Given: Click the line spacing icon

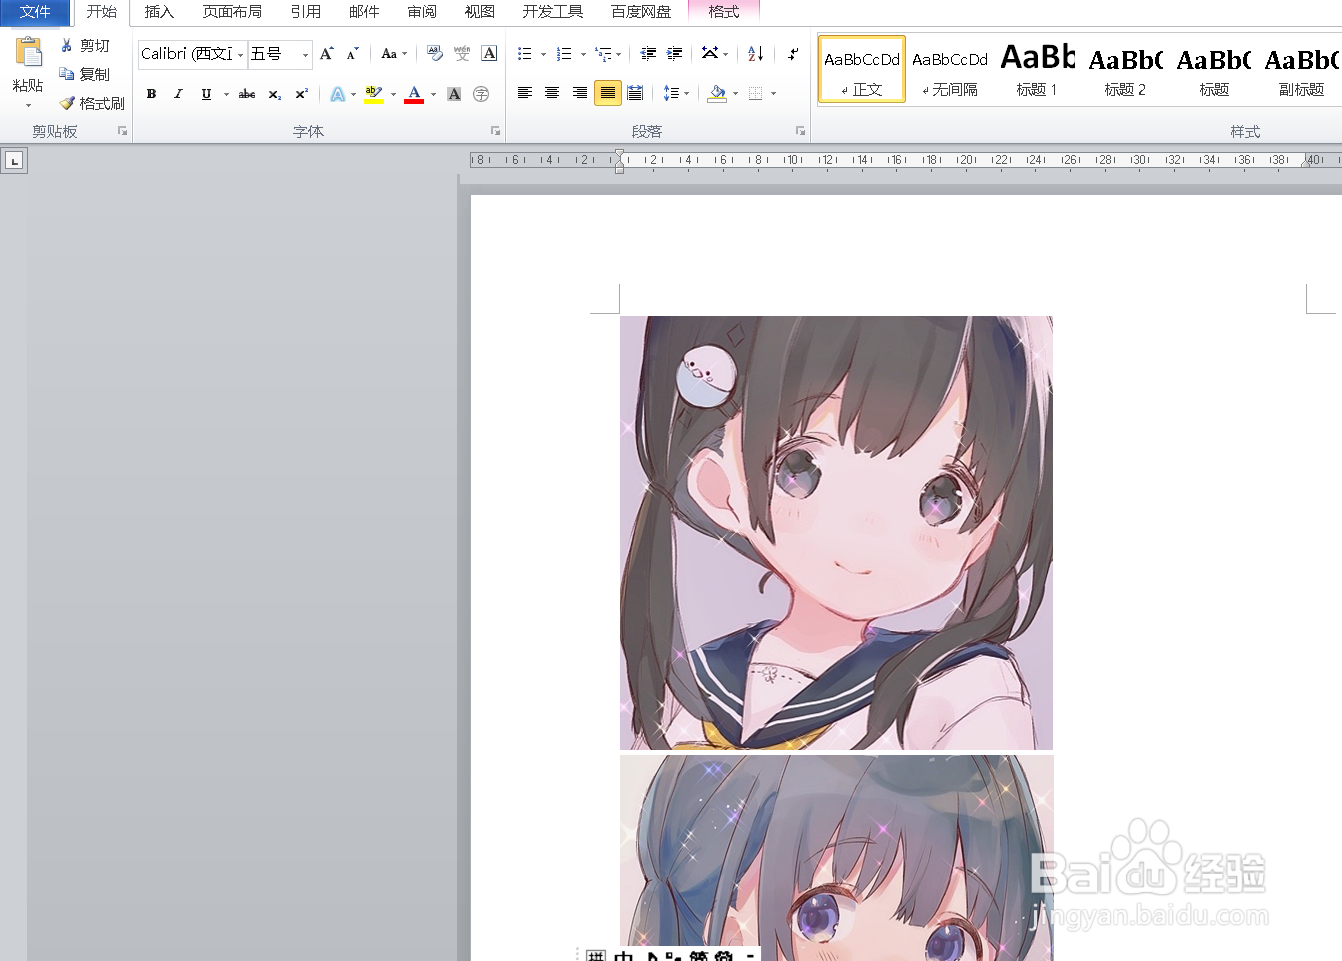Looking at the screenshot, I should (671, 94).
